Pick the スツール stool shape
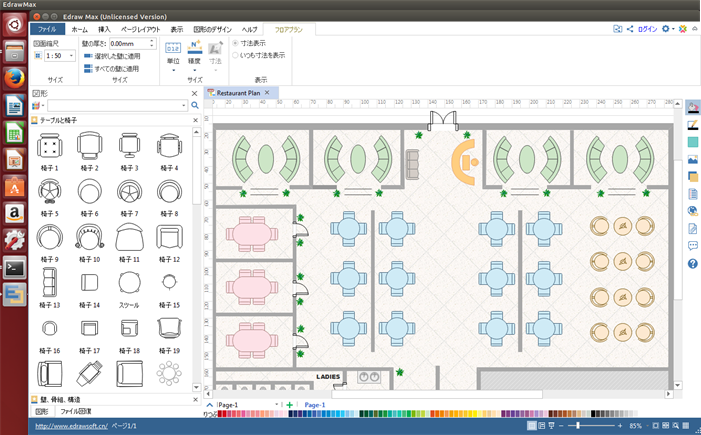The image size is (701, 435). 129,283
